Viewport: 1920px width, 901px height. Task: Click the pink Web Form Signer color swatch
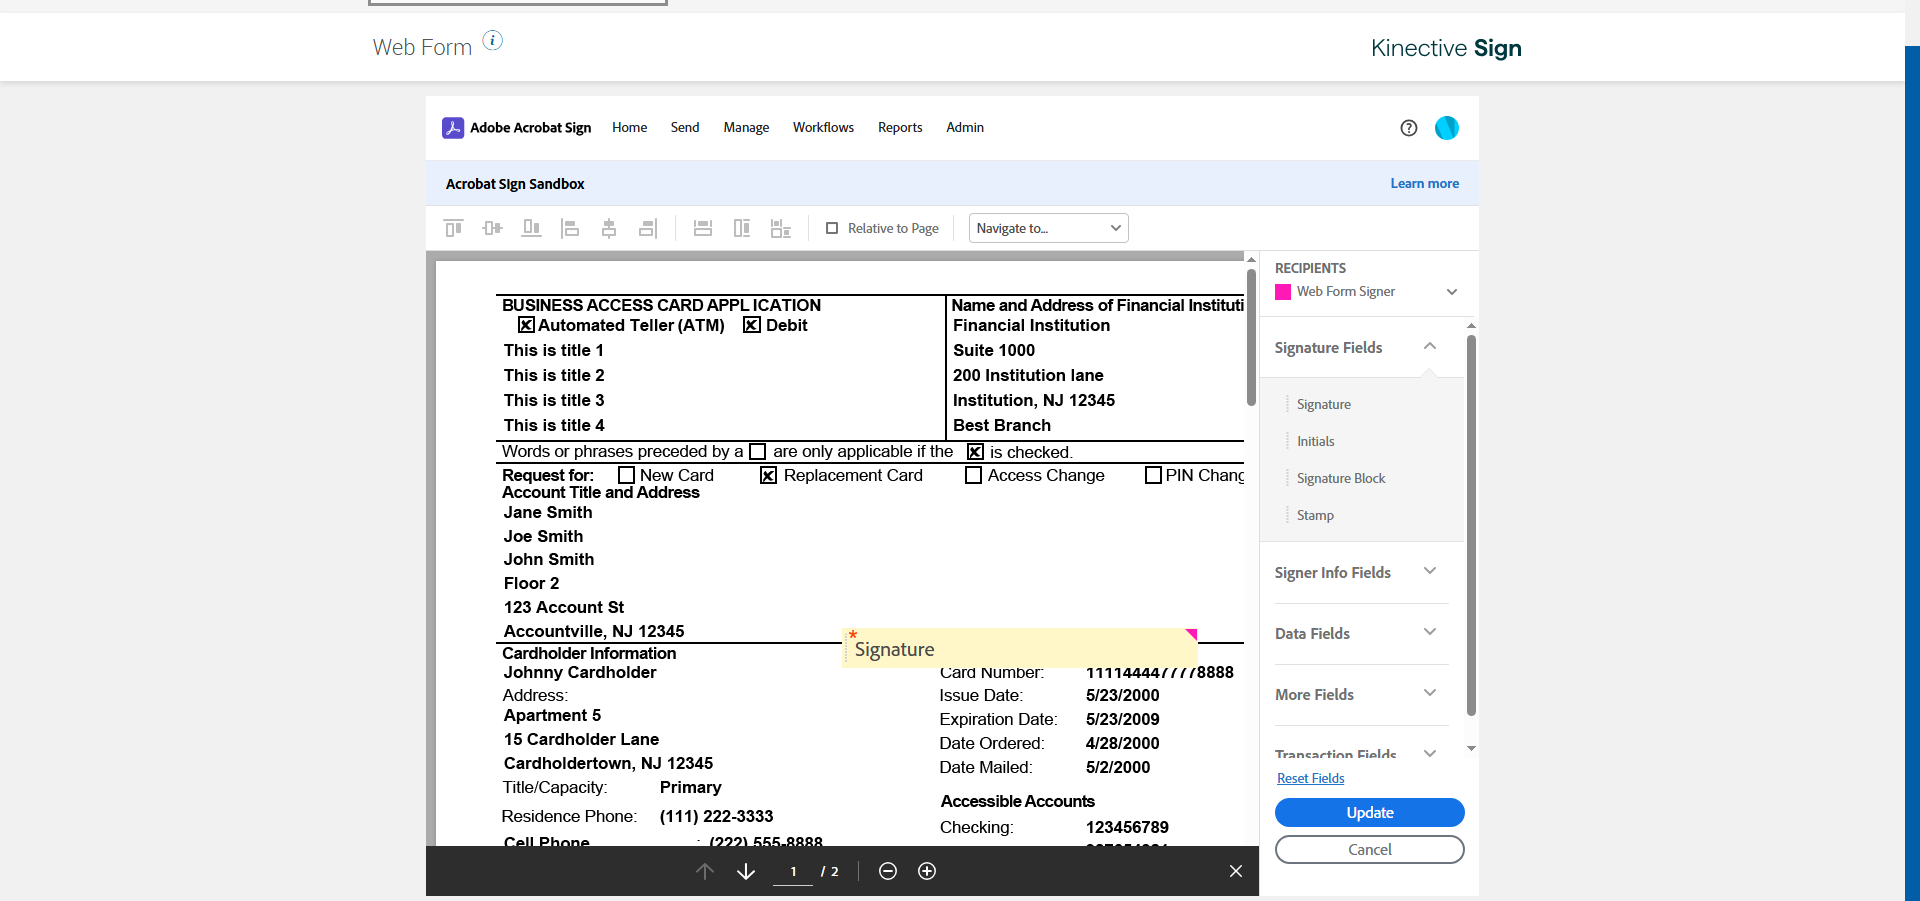coord(1283,292)
